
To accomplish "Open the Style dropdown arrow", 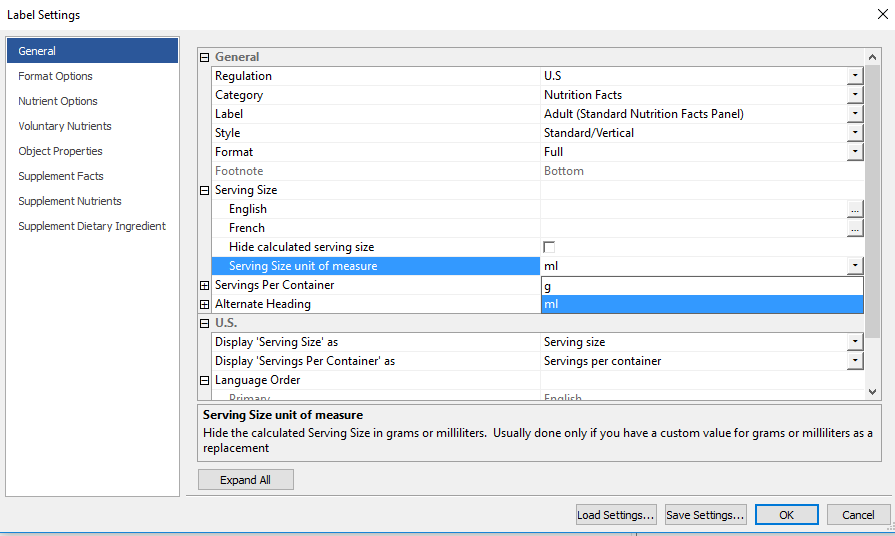I will (854, 133).
